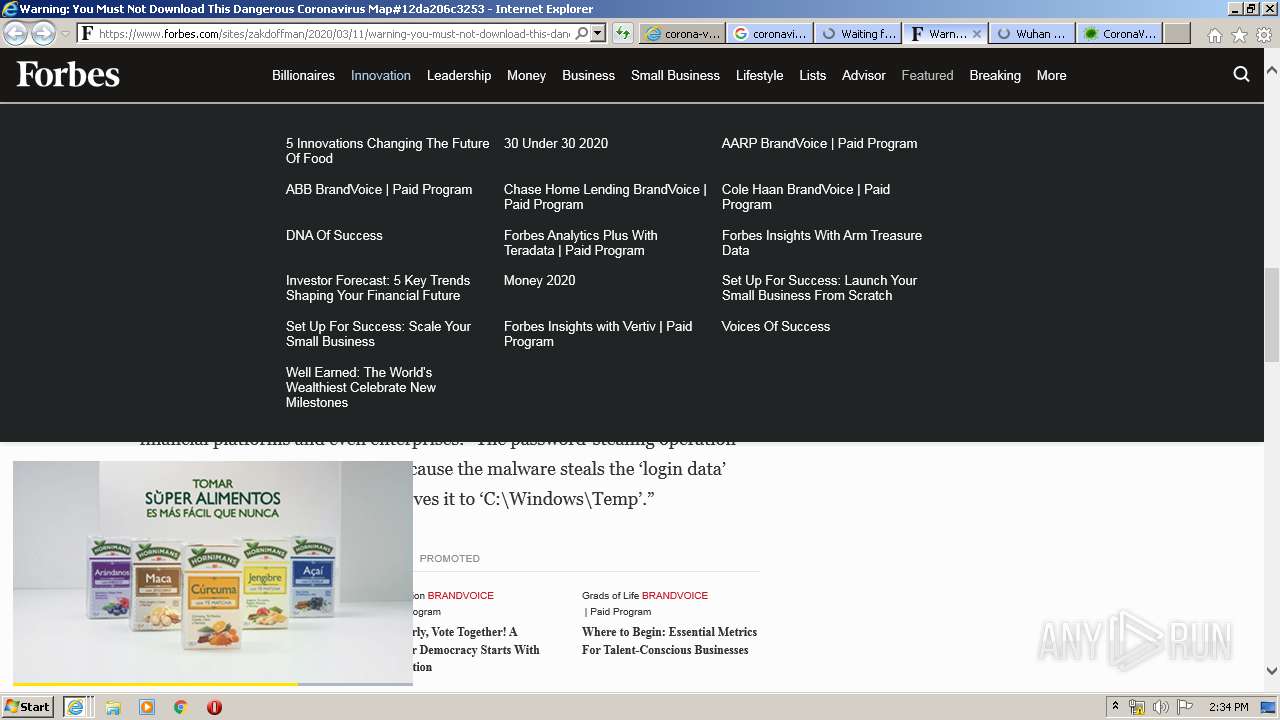Screen dimensions: 1280x720
Task: Open Favorites star icon
Action: tap(1239, 35)
